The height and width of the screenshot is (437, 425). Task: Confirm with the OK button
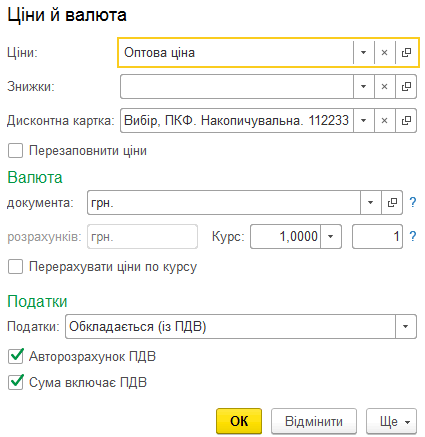239,421
